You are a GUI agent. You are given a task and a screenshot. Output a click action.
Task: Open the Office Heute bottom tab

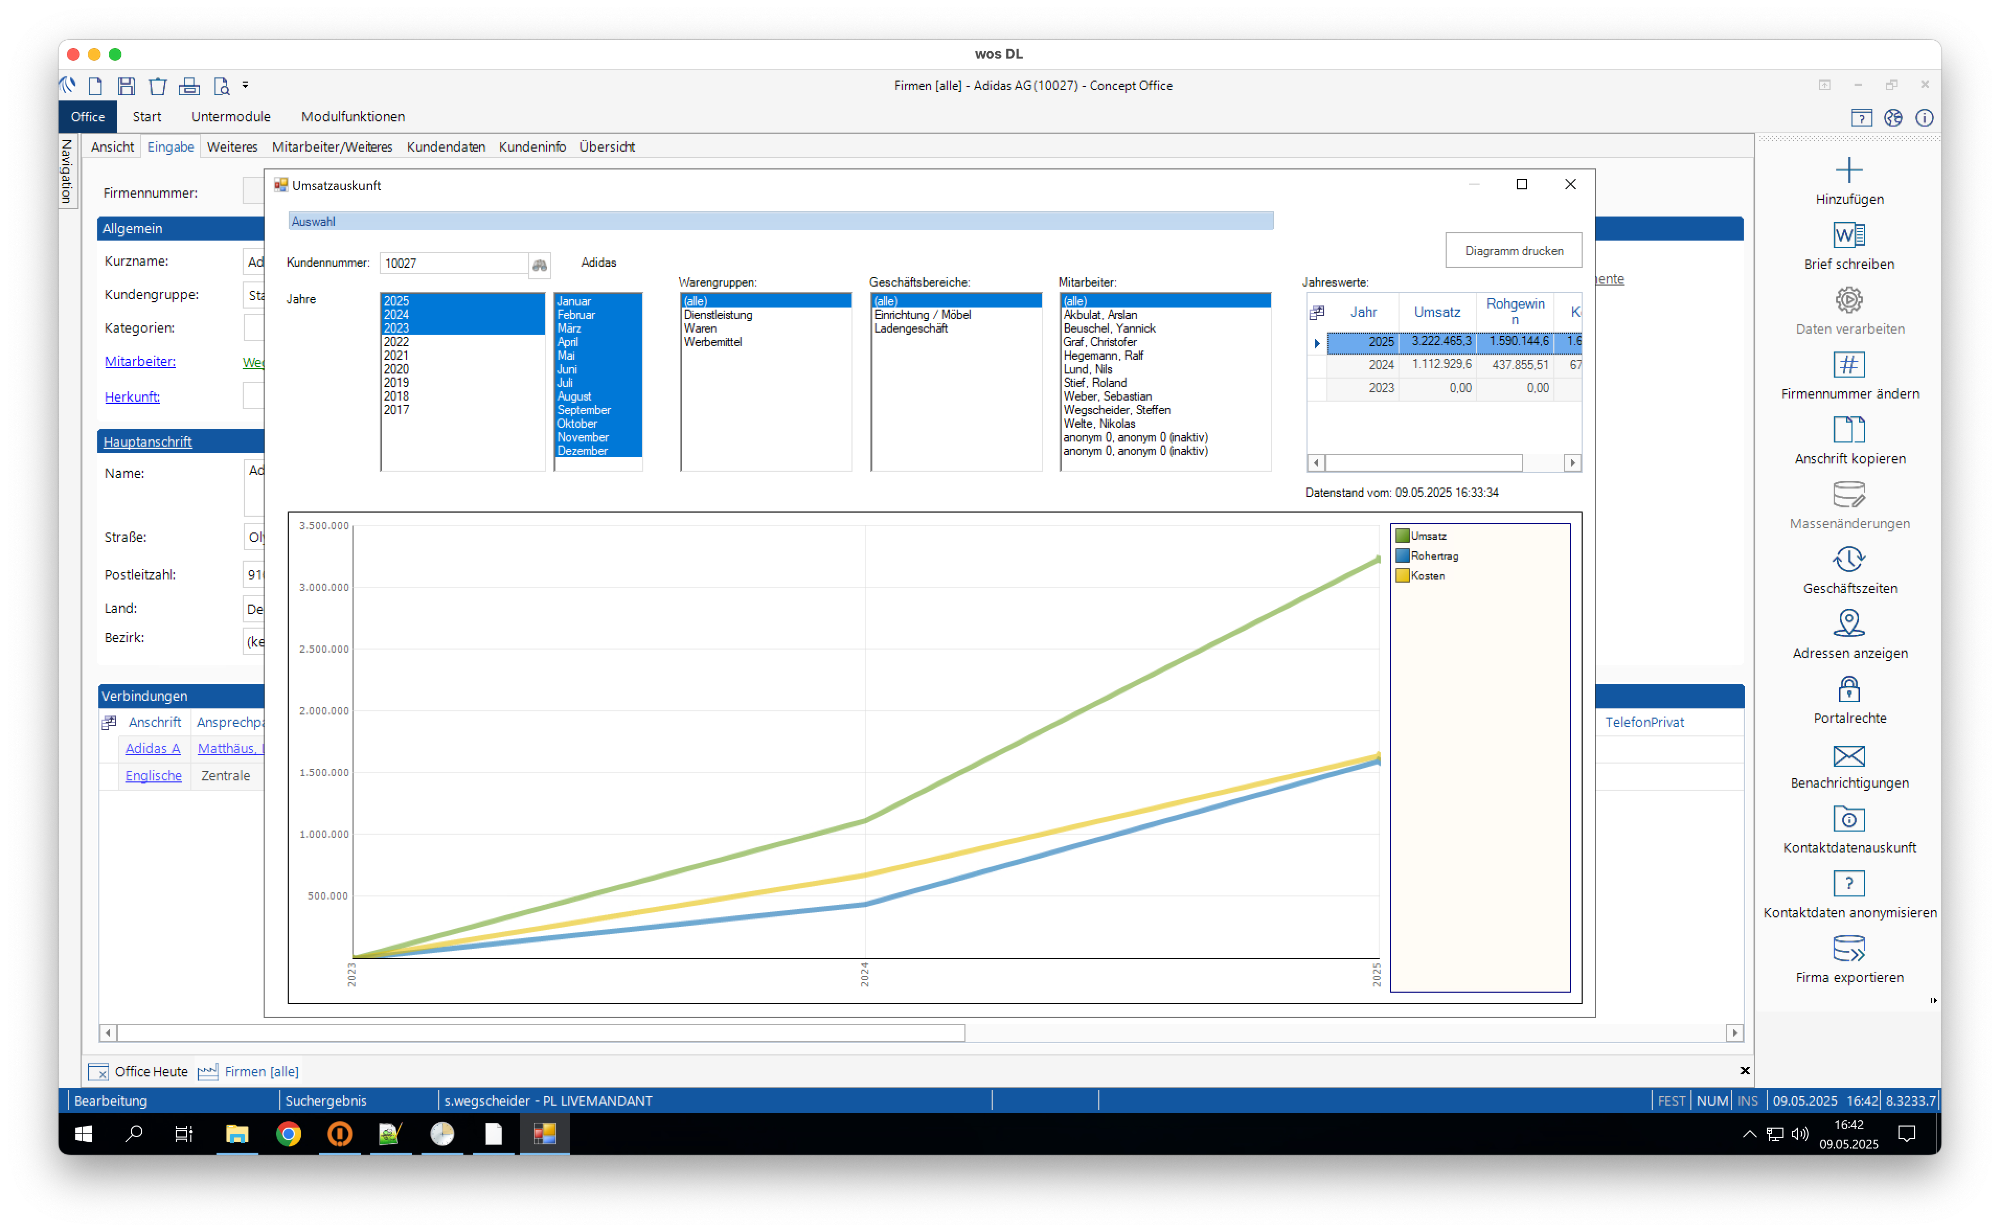[139, 1072]
